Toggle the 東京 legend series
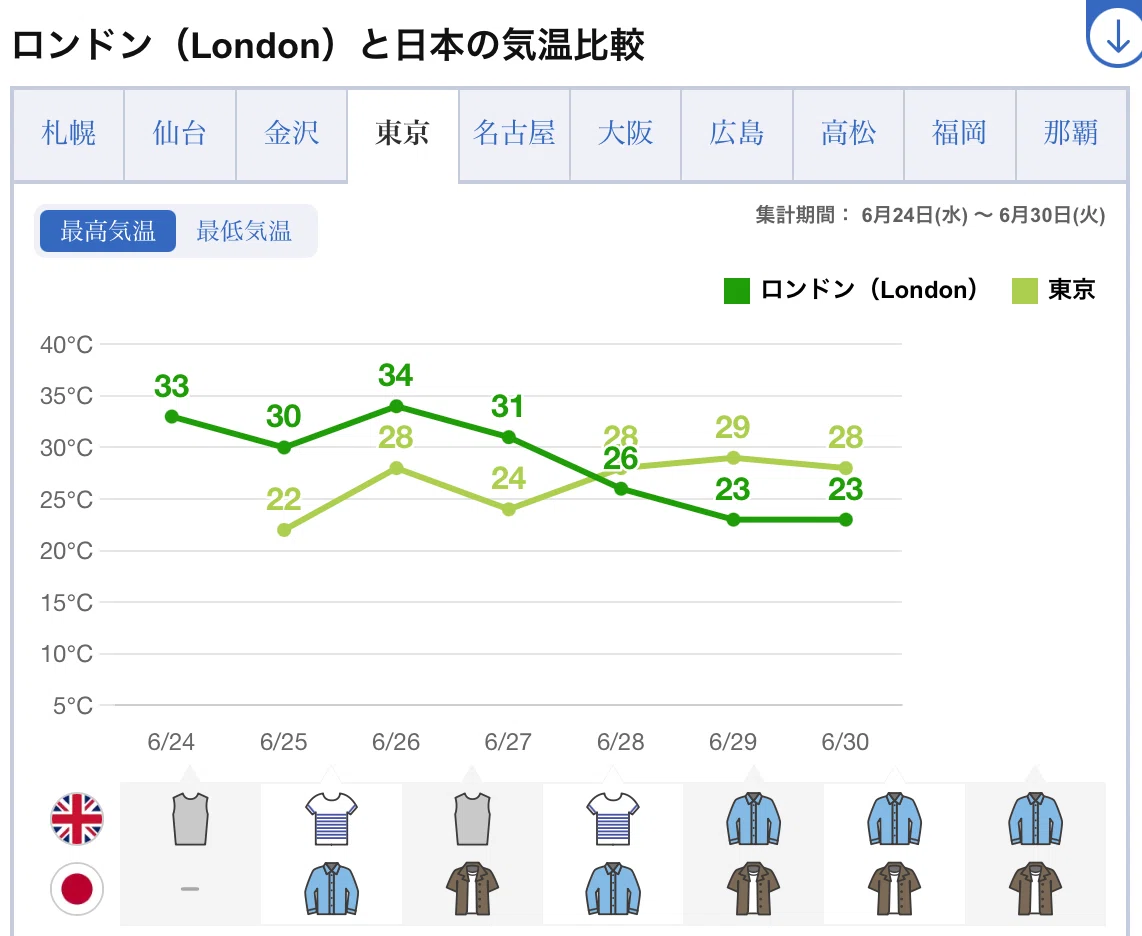This screenshot has width=1142, height=936. 1054,290
